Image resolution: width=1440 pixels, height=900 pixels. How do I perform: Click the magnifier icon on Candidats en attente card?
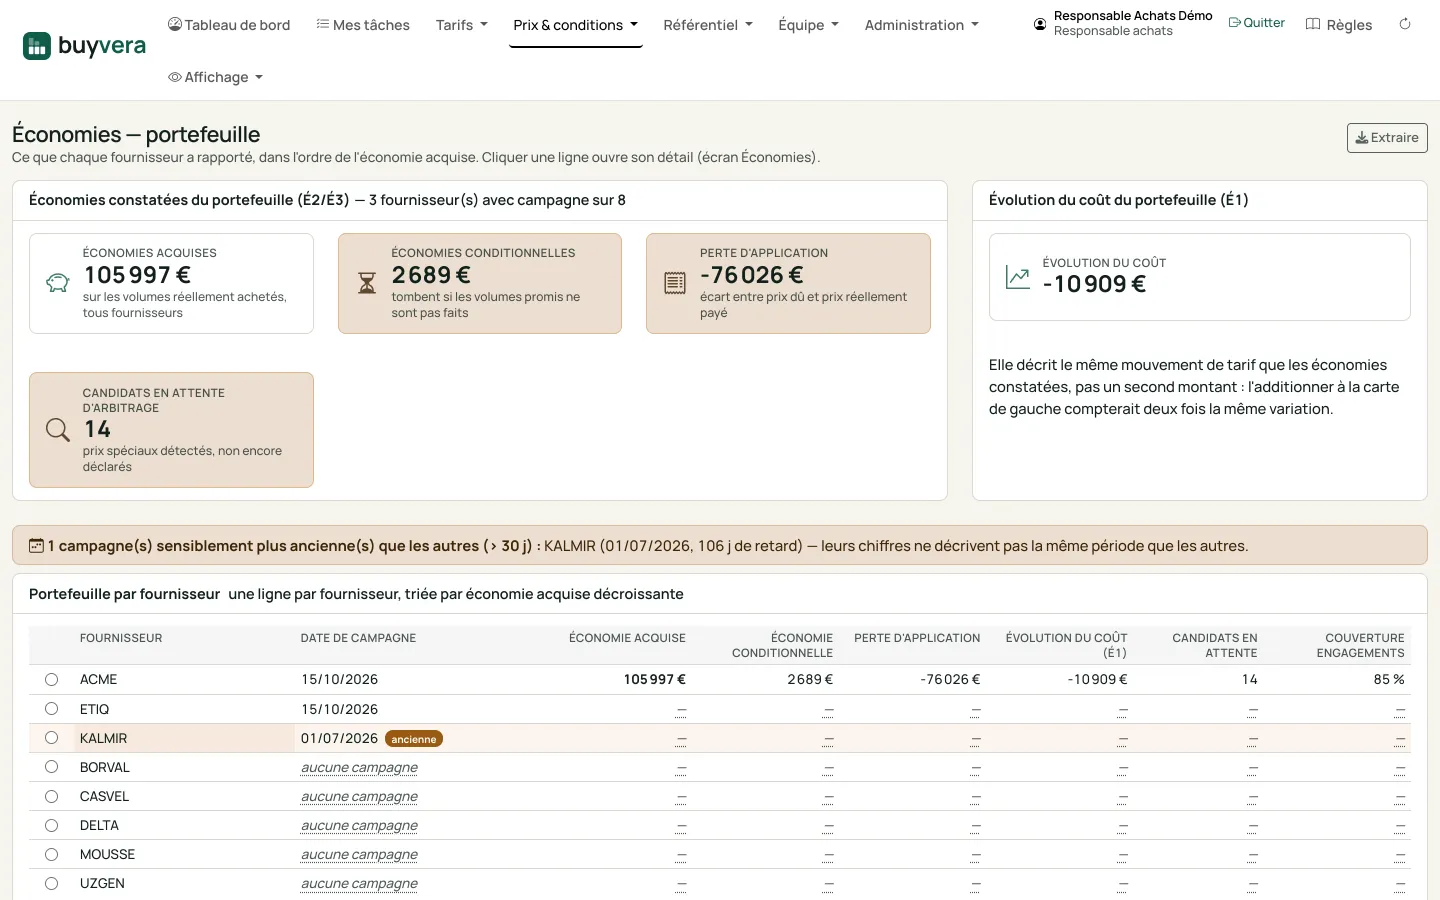coord(58,430)
